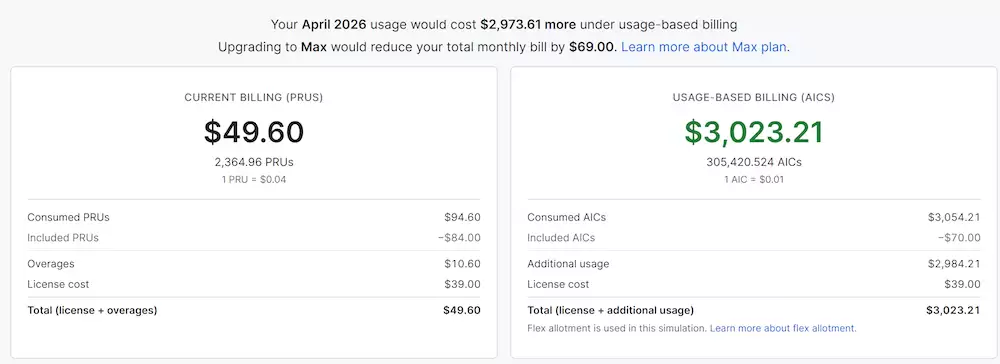Select the $3,023.21 usage-based billing amount

pyautogui.click(x=754, y=132)
